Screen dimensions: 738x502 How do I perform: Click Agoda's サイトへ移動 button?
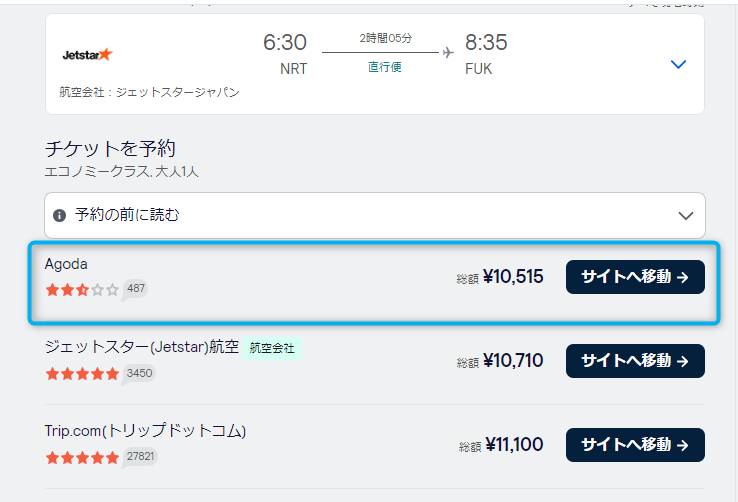click(x=635, y=277)
